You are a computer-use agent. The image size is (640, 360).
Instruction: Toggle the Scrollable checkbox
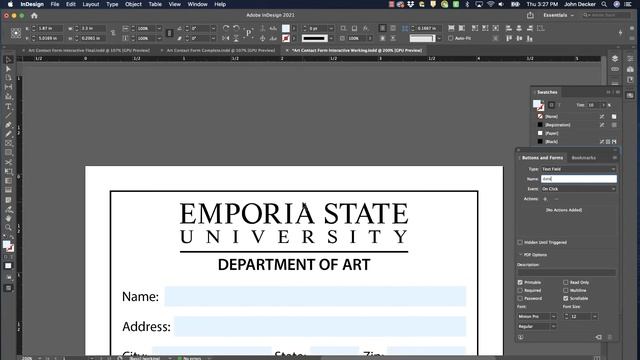pos(566,298)
